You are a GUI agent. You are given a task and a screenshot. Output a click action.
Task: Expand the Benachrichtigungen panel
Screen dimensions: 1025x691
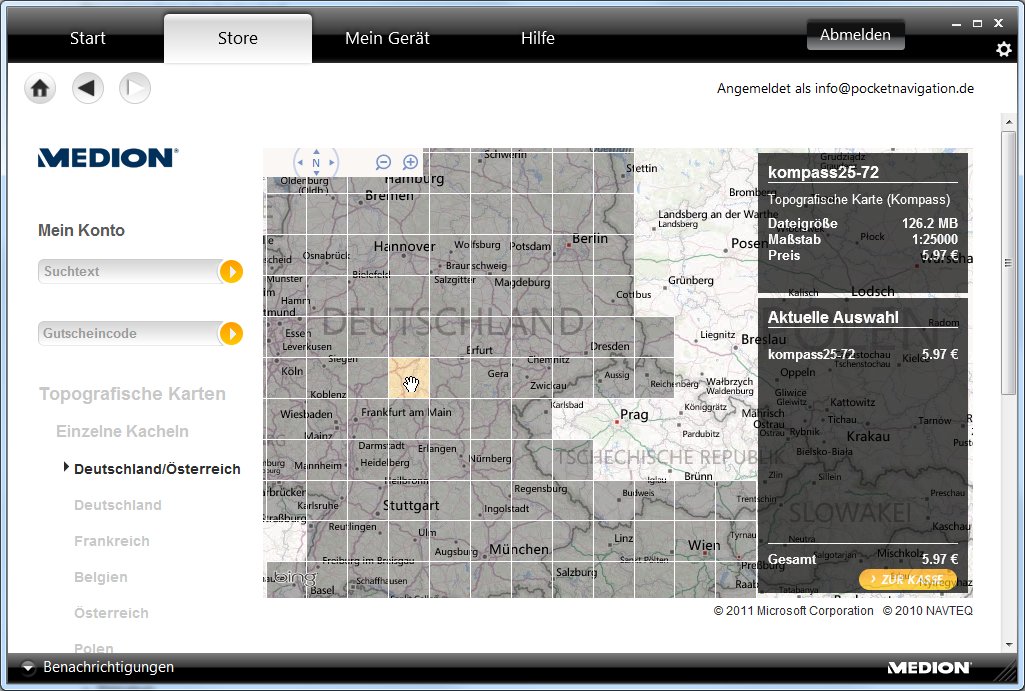coord(28,667)
